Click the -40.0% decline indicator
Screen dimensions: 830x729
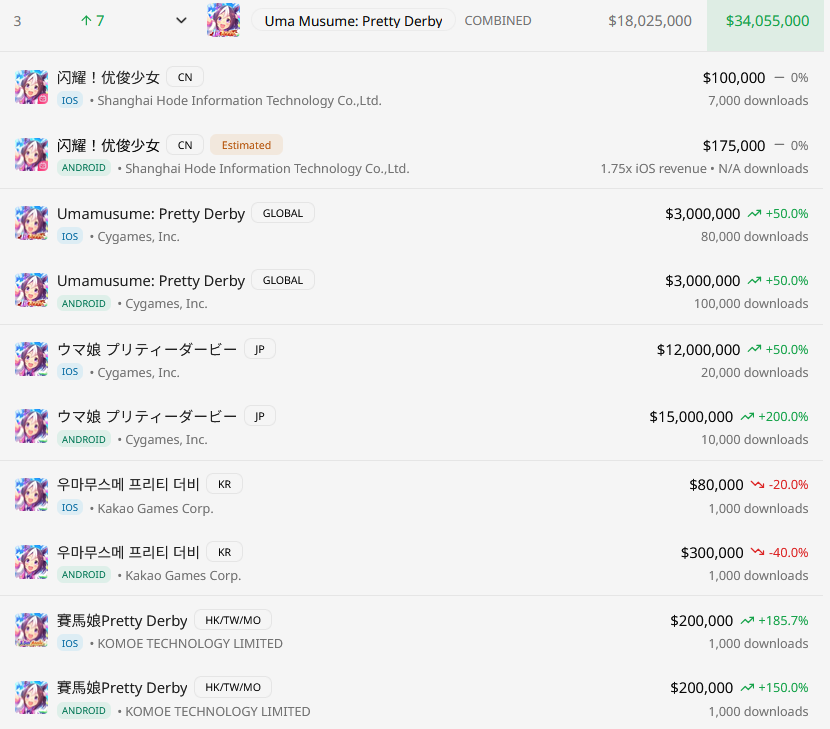(779, 553)
